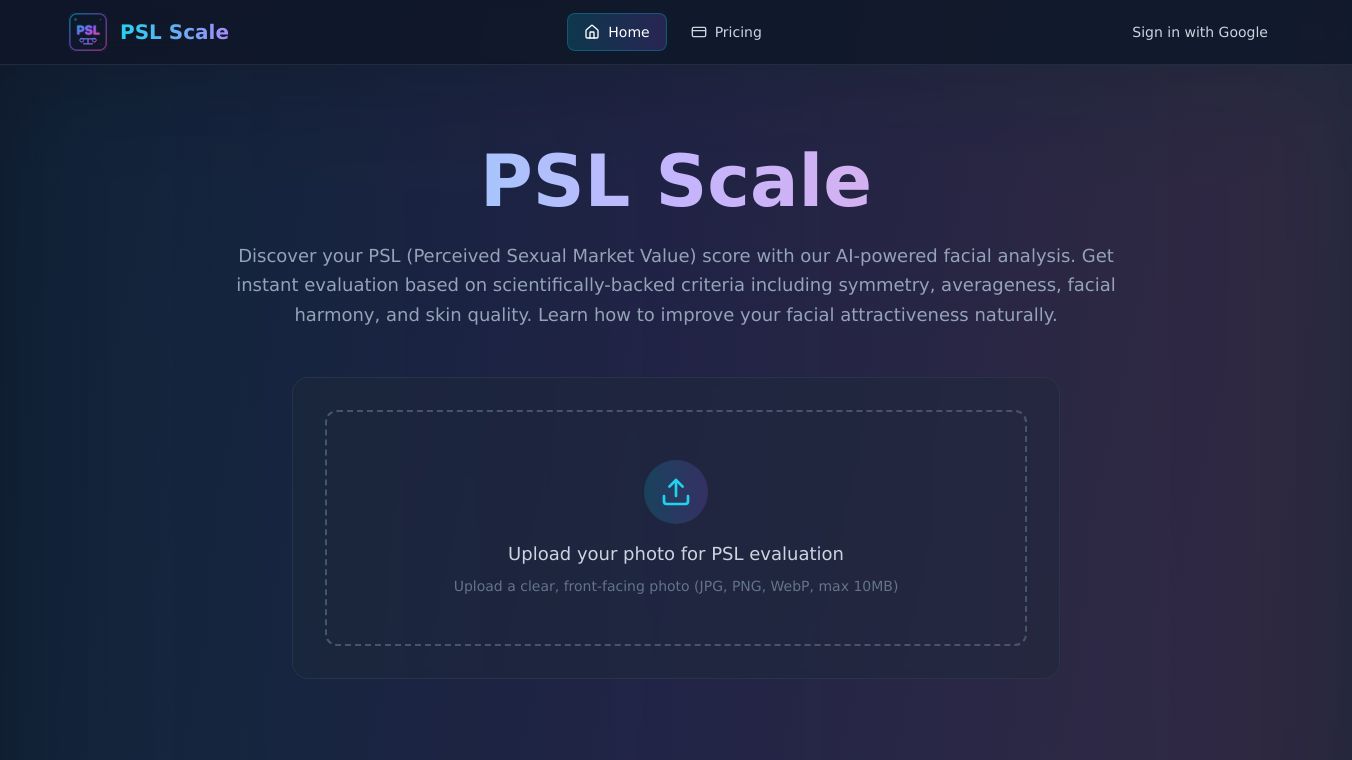The height and width of the screenshot is (760, 1352).
Task: Click the PSL Scale brand name in header
Action: 174,32
